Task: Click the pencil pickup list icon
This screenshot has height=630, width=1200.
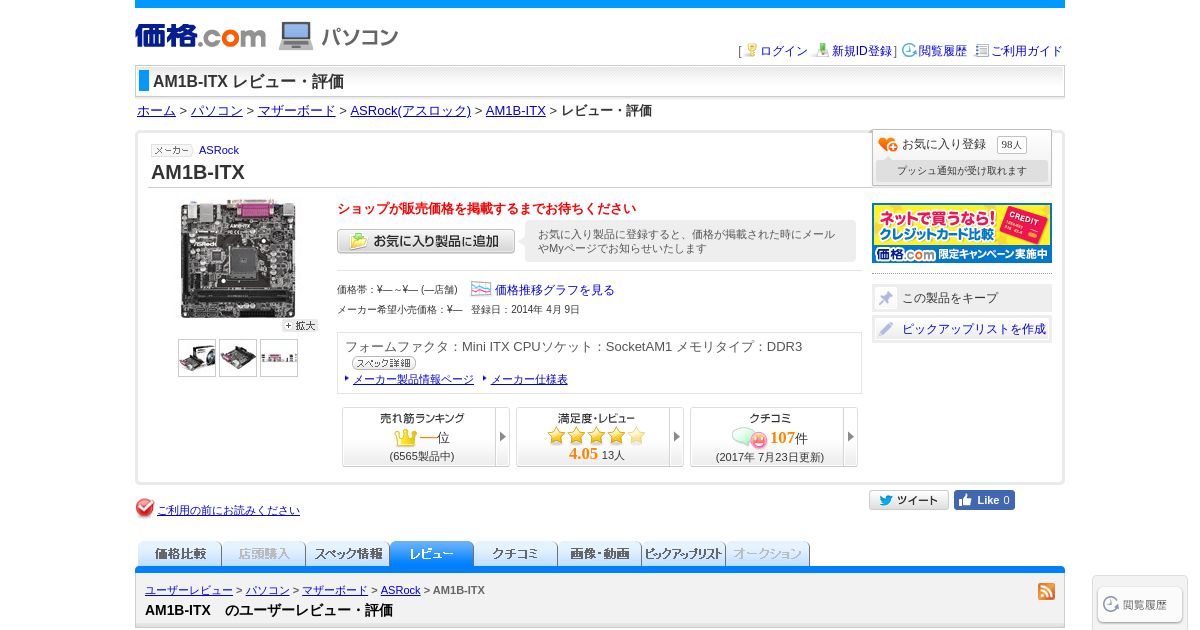Action: (886, 329)
